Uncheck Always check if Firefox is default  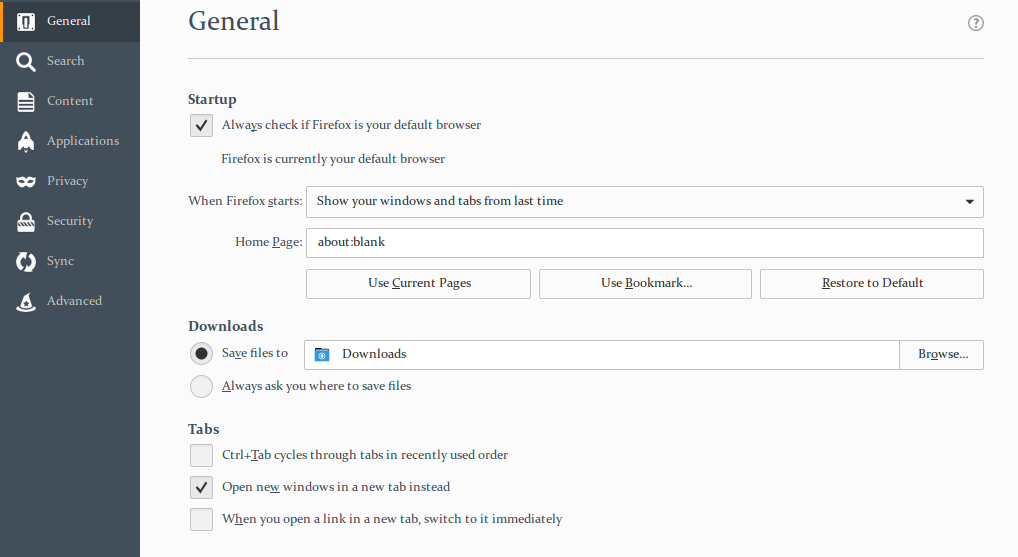tap(201, 125)
